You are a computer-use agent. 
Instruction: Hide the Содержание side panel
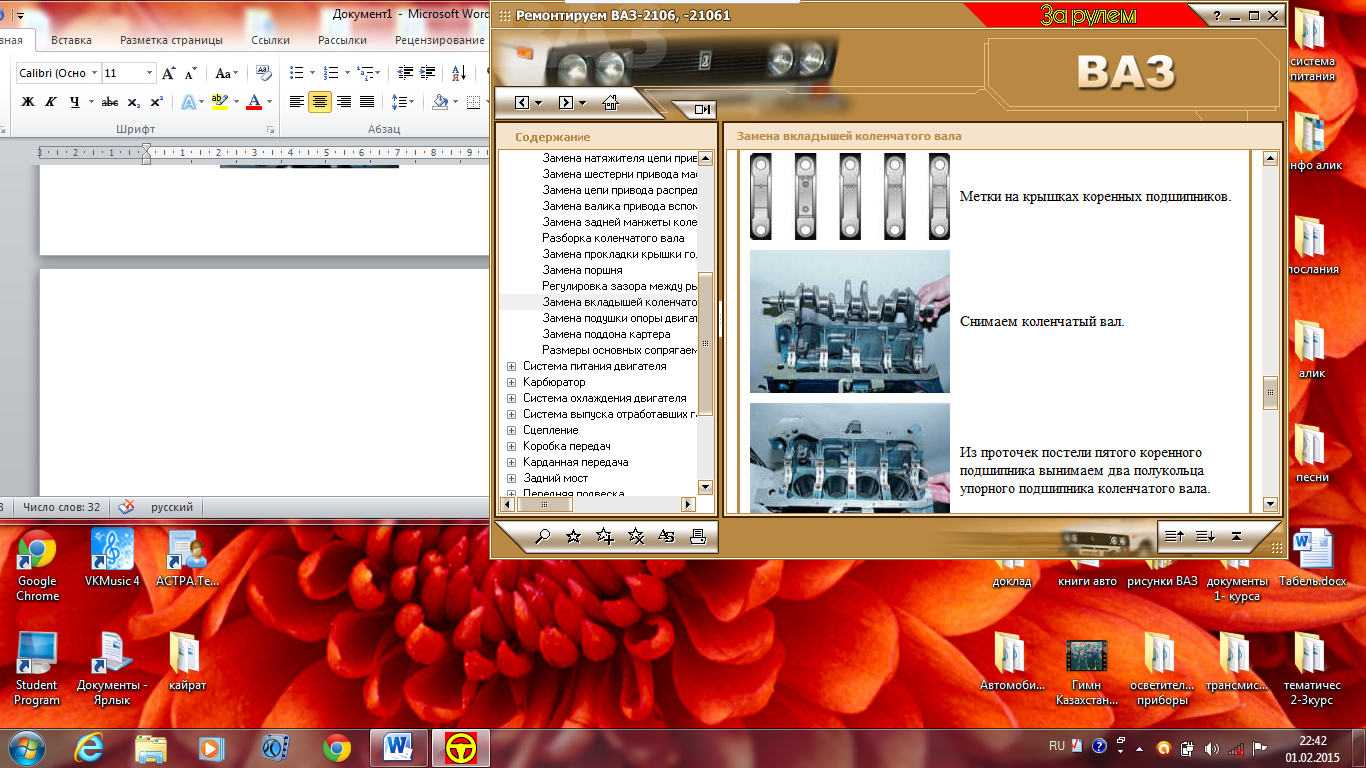pos(702,110)
